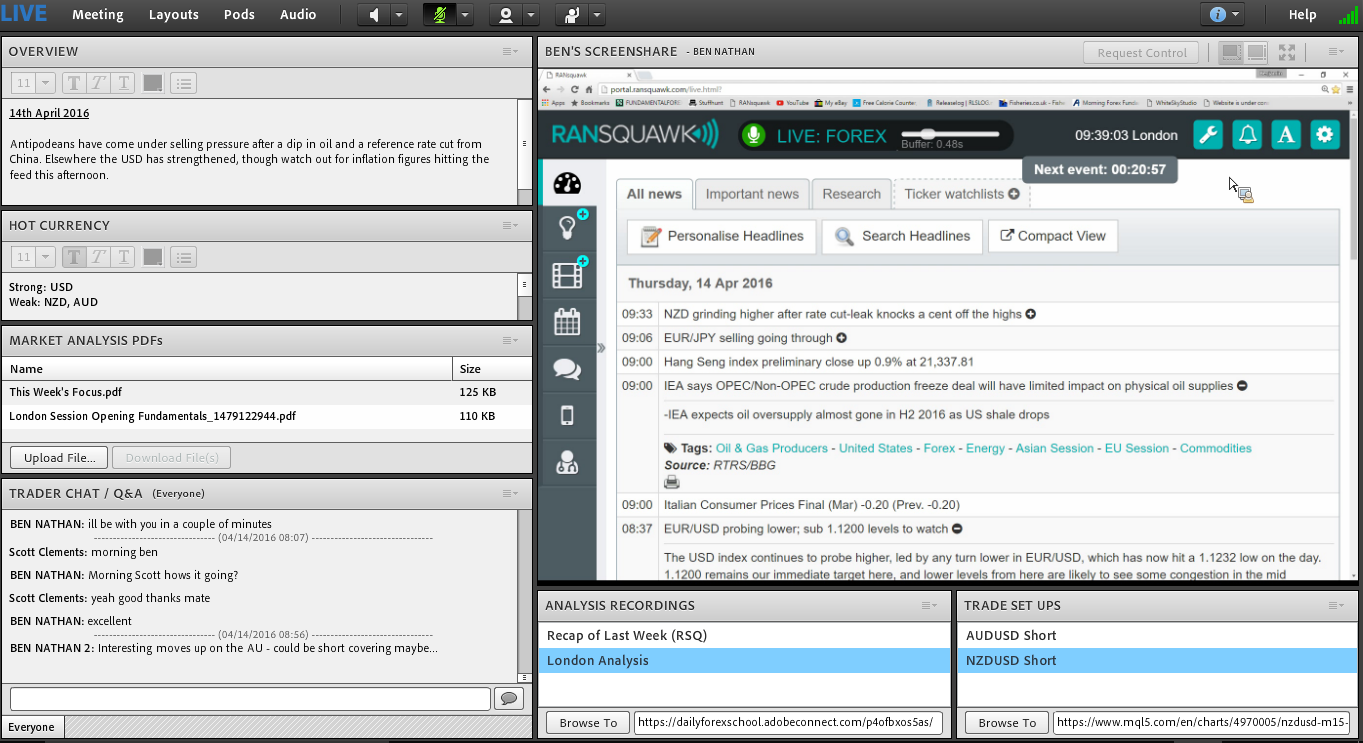The image size is (1363, 743).
Task: Click the mobile phone sidebar icon
Action: [567, 415]
